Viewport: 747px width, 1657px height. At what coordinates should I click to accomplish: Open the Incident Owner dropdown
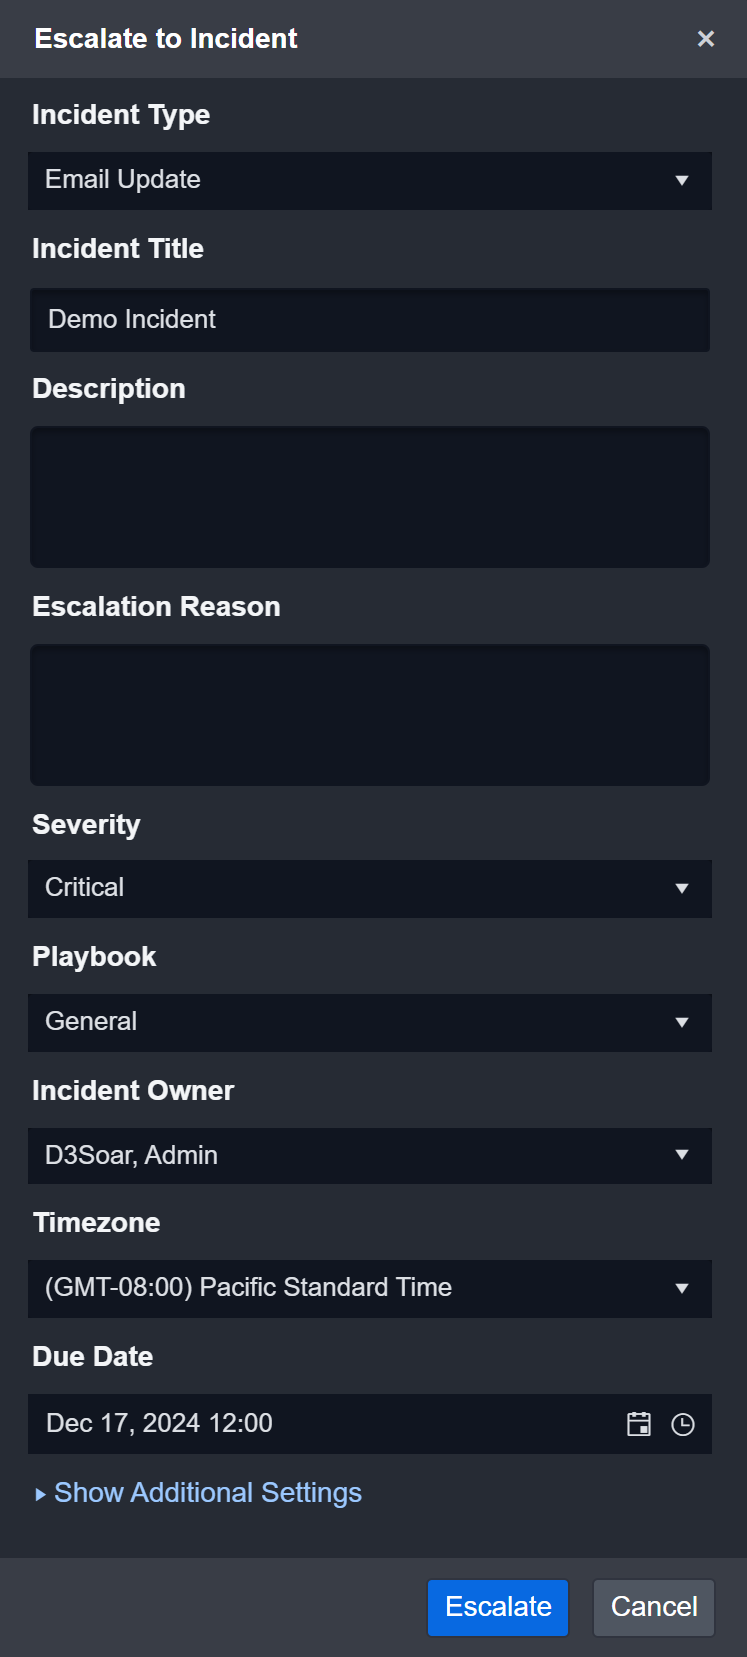tap(682, 1155)
